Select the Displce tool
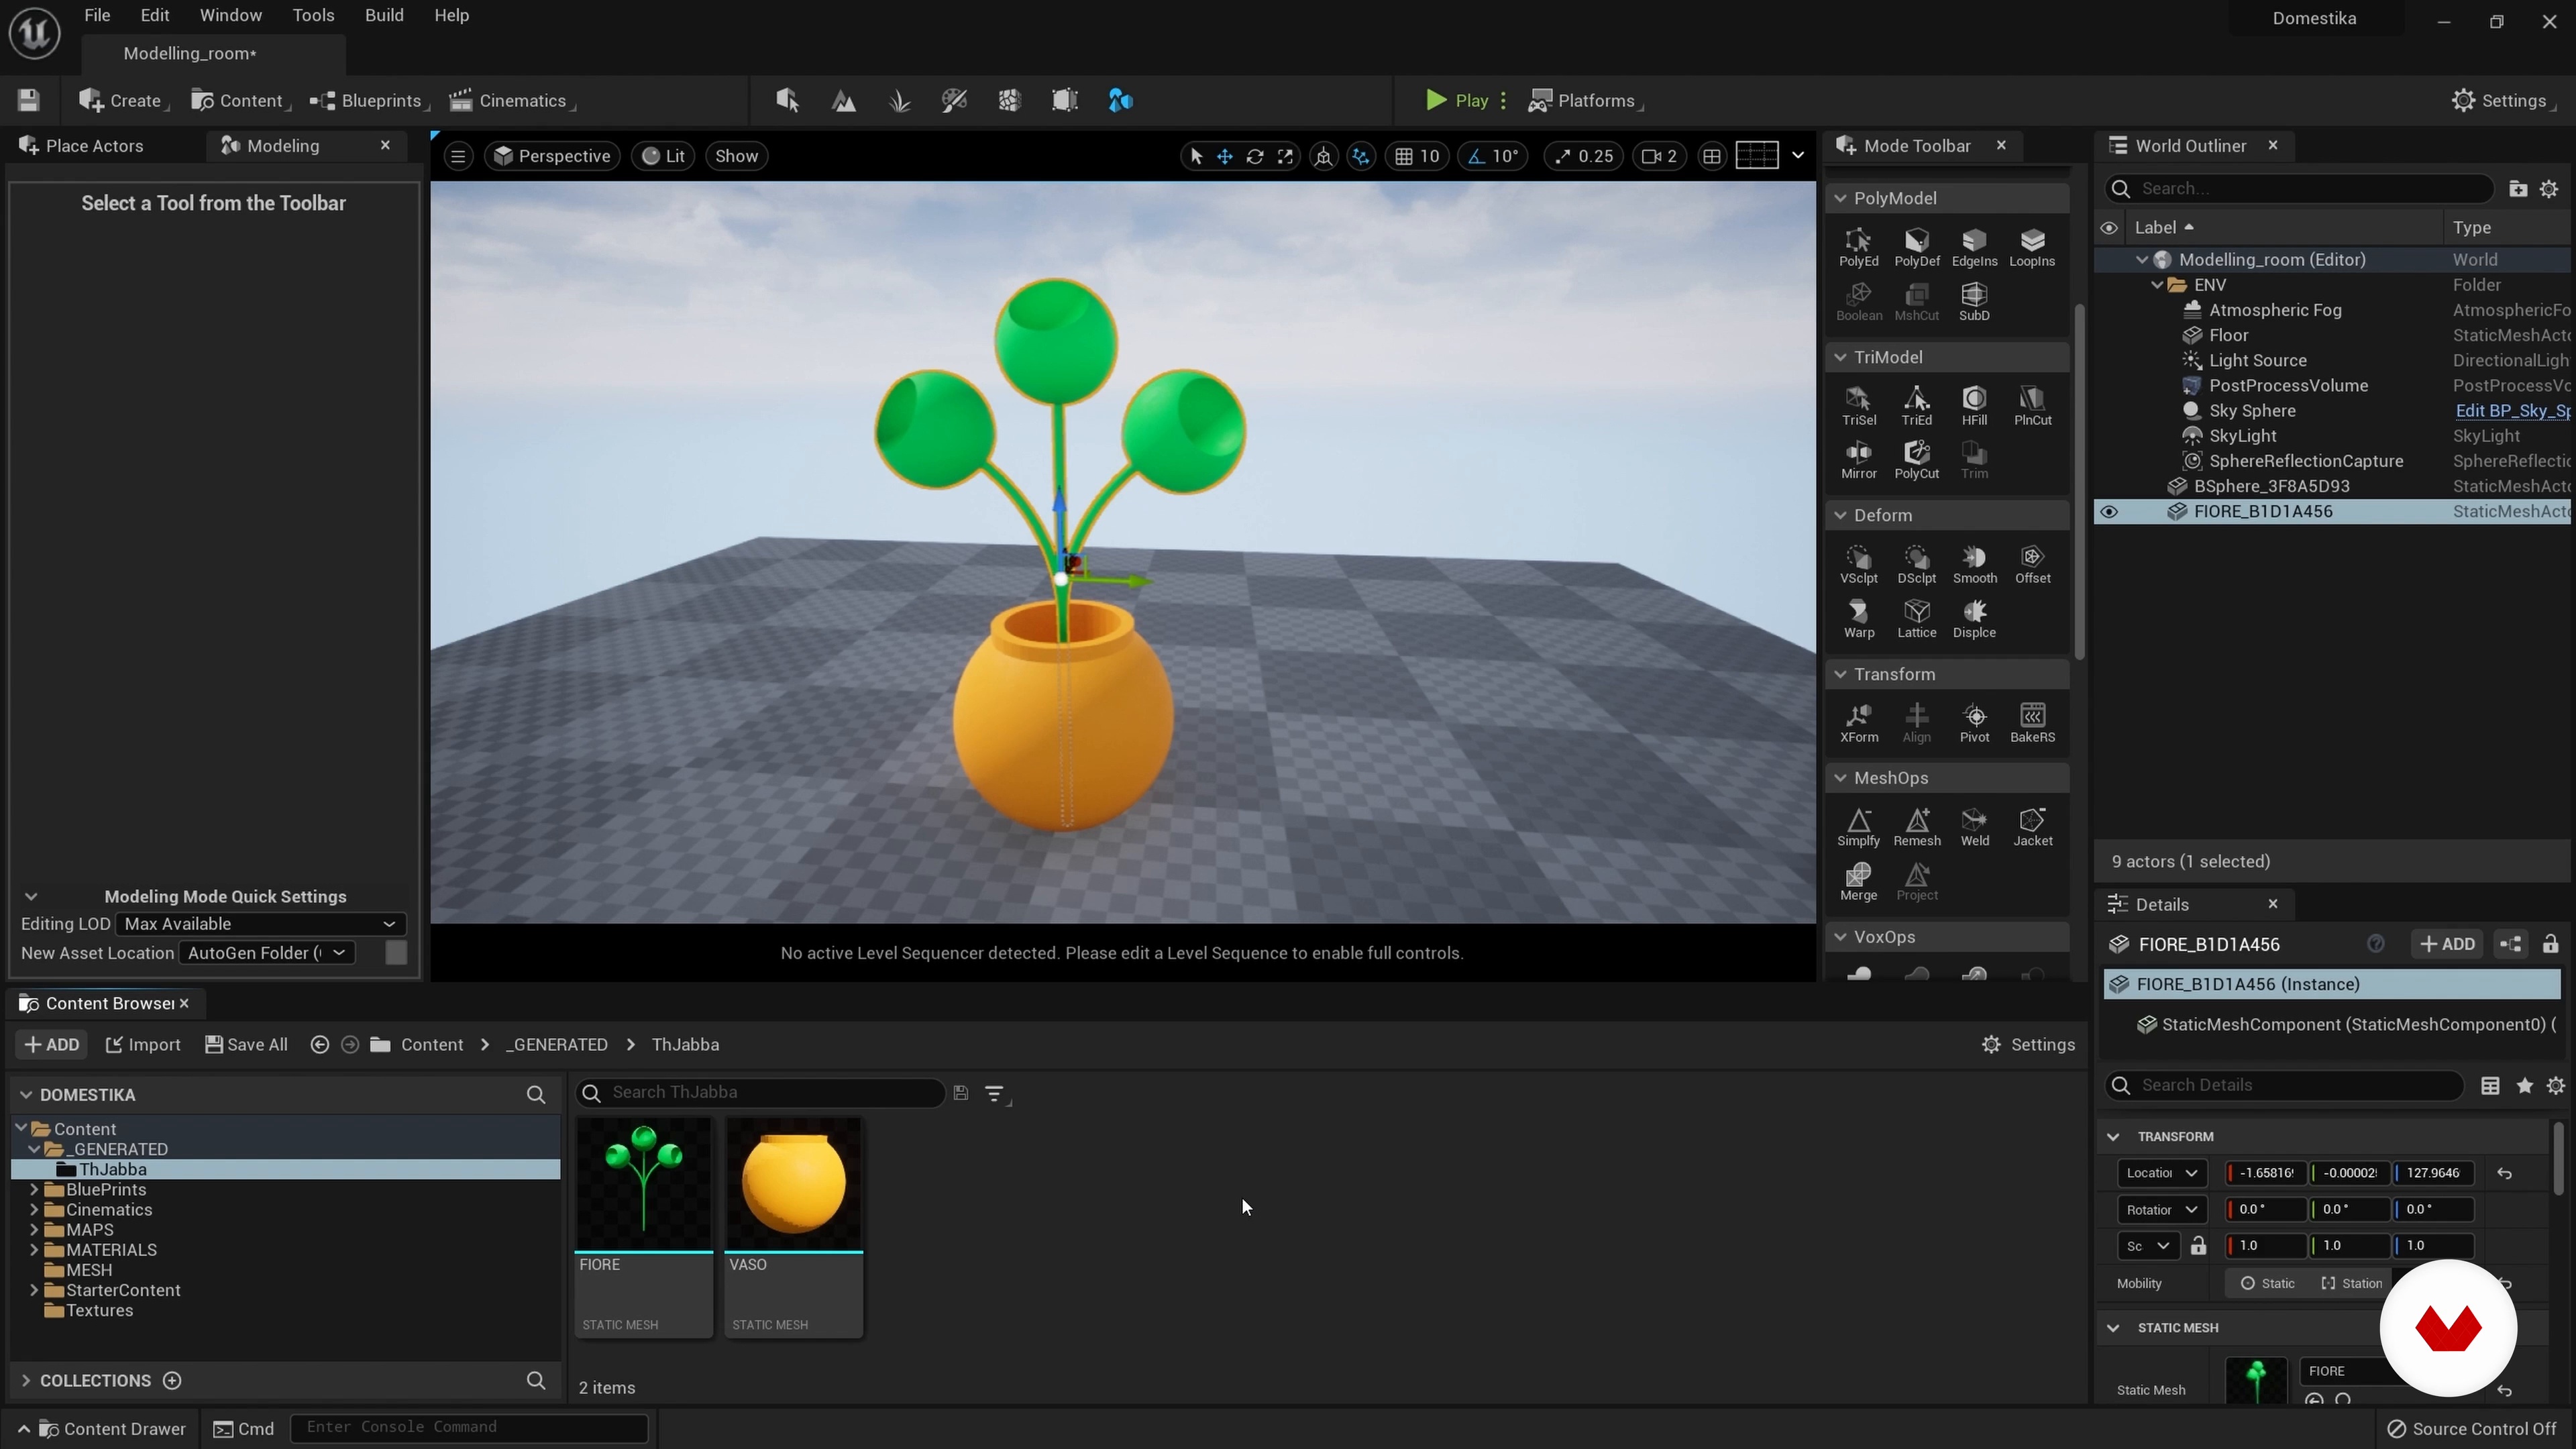The image size is (2576, 1449). click(1974, 618)
